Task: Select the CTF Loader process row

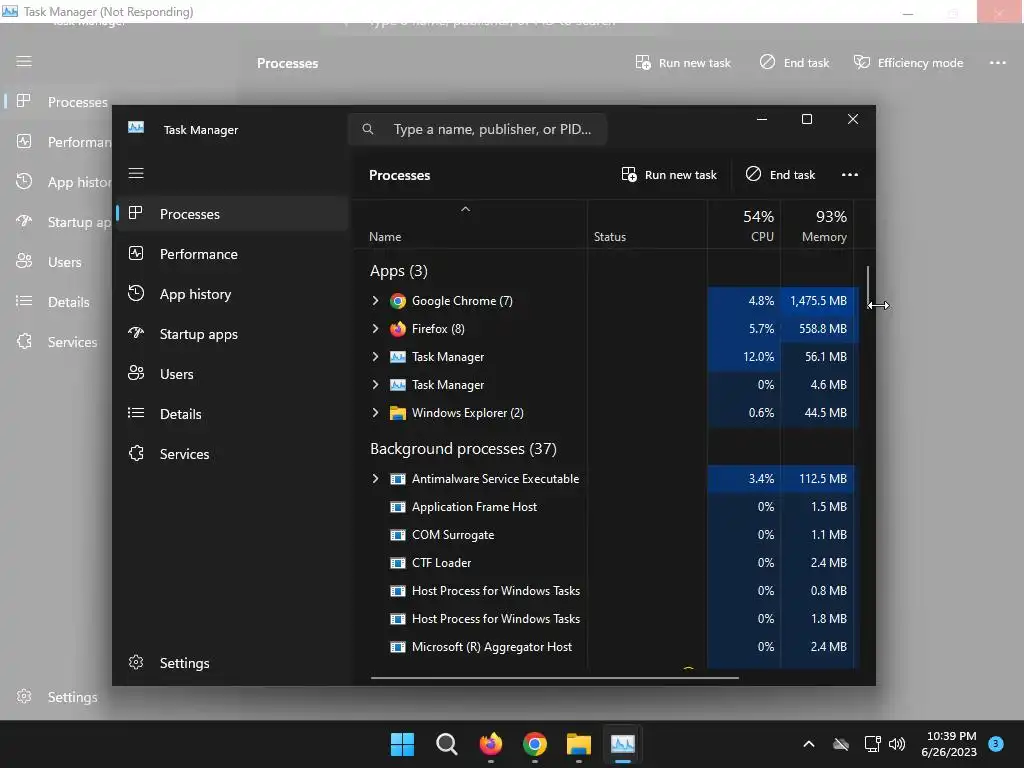Action: point(605,563)
